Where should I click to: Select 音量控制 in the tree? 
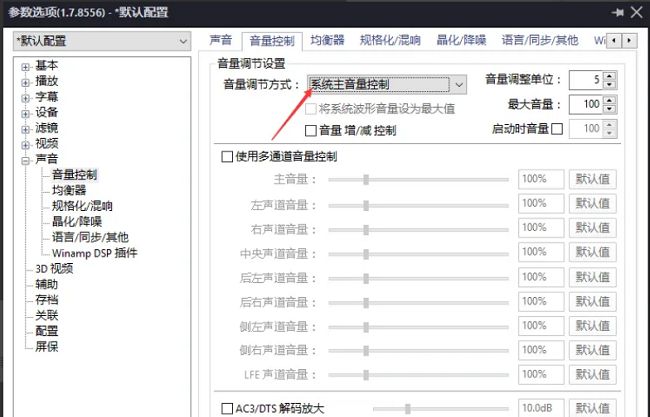pyautogui.click(x=75, y=175)
